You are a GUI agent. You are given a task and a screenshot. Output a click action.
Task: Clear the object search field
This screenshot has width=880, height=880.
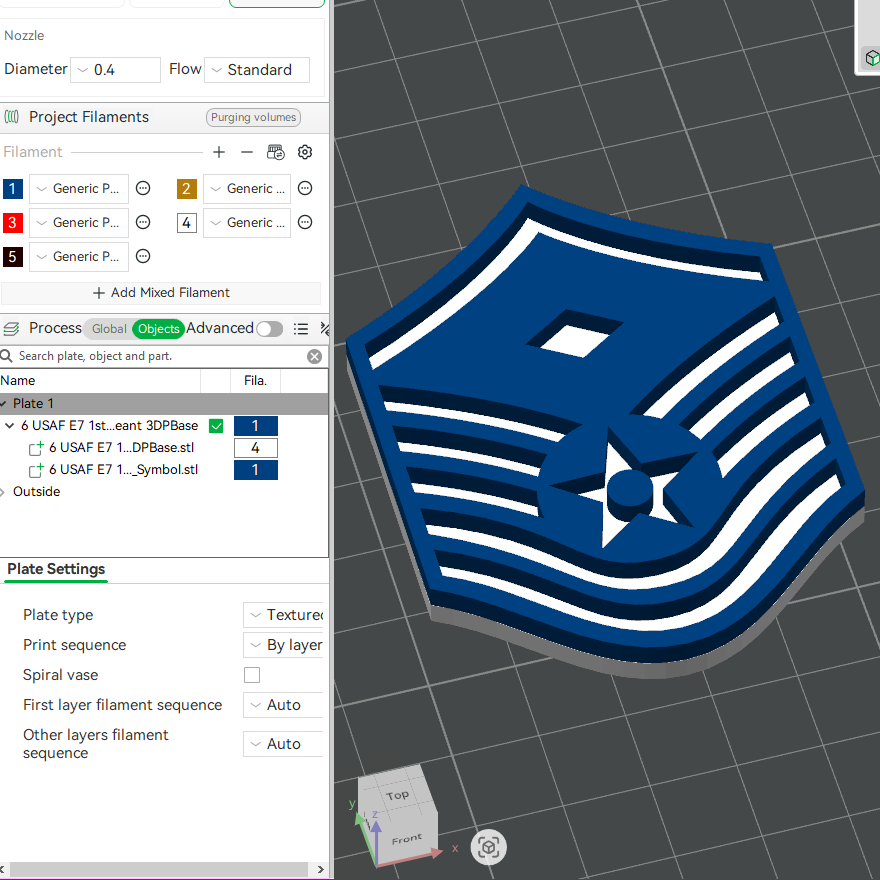(315, 356)
